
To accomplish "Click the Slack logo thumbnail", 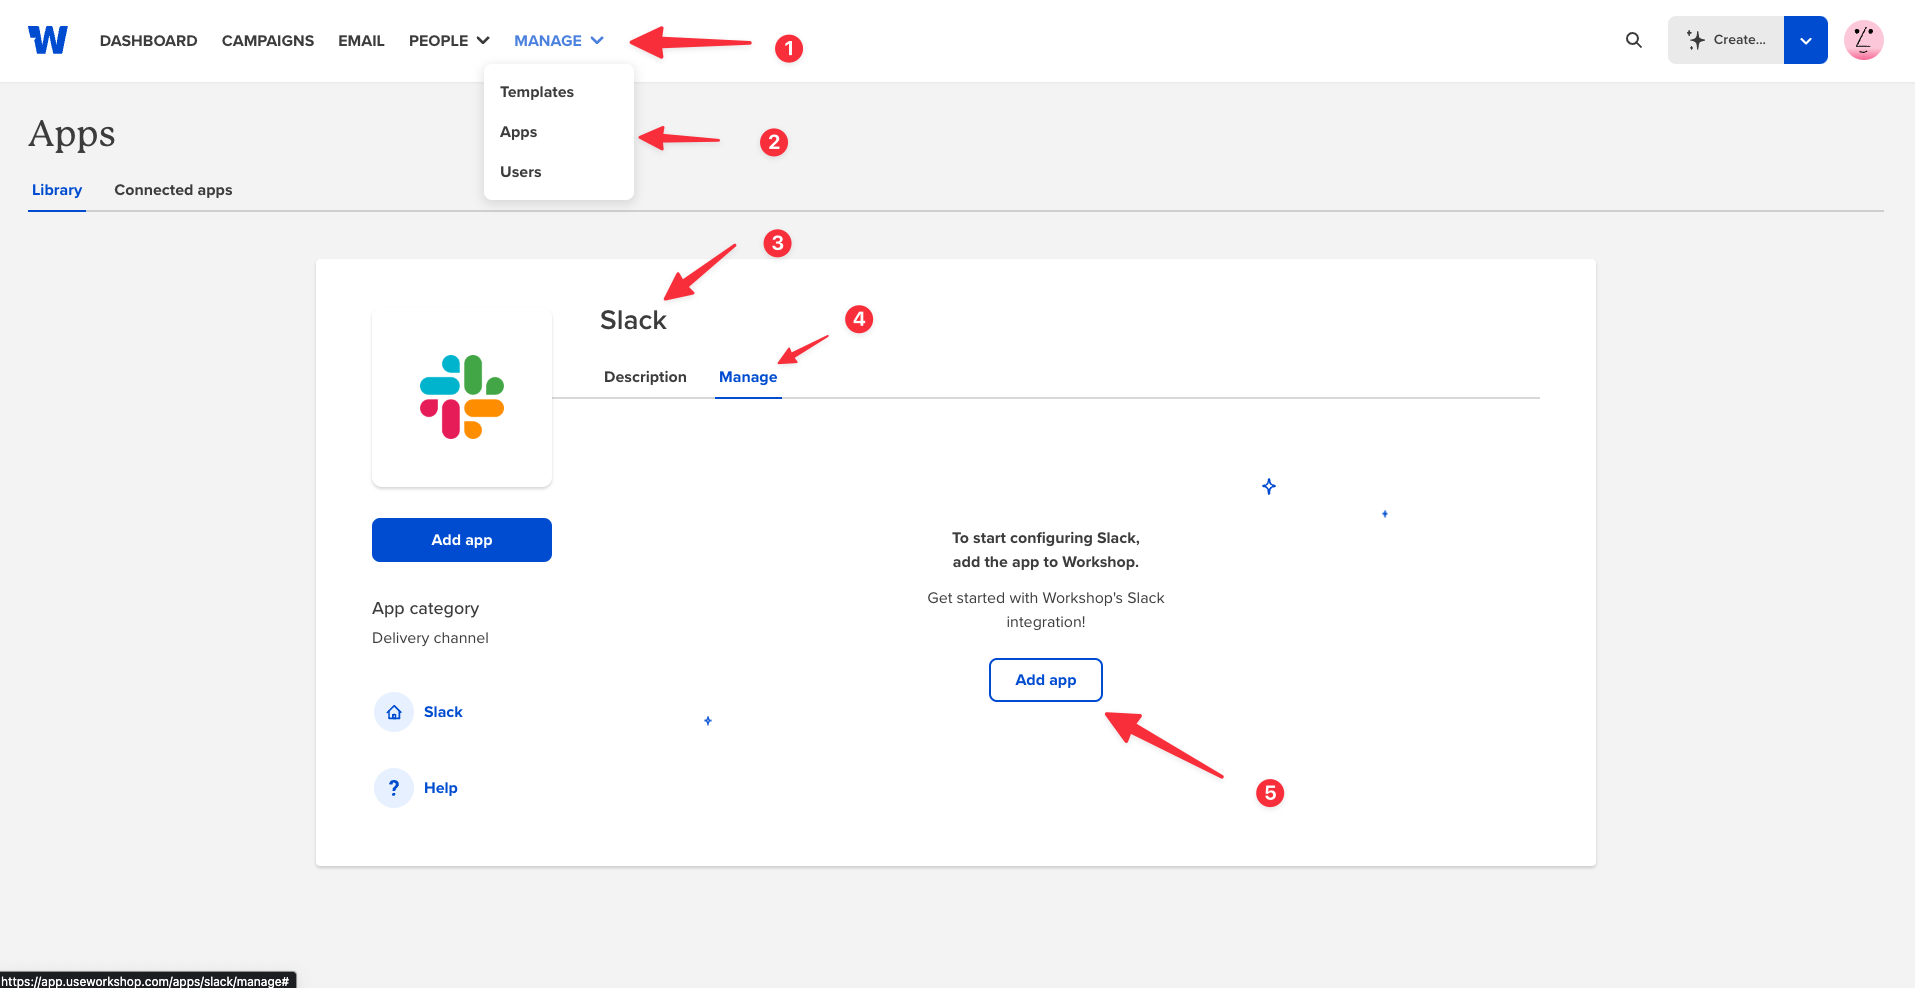I will pos(462,397).
